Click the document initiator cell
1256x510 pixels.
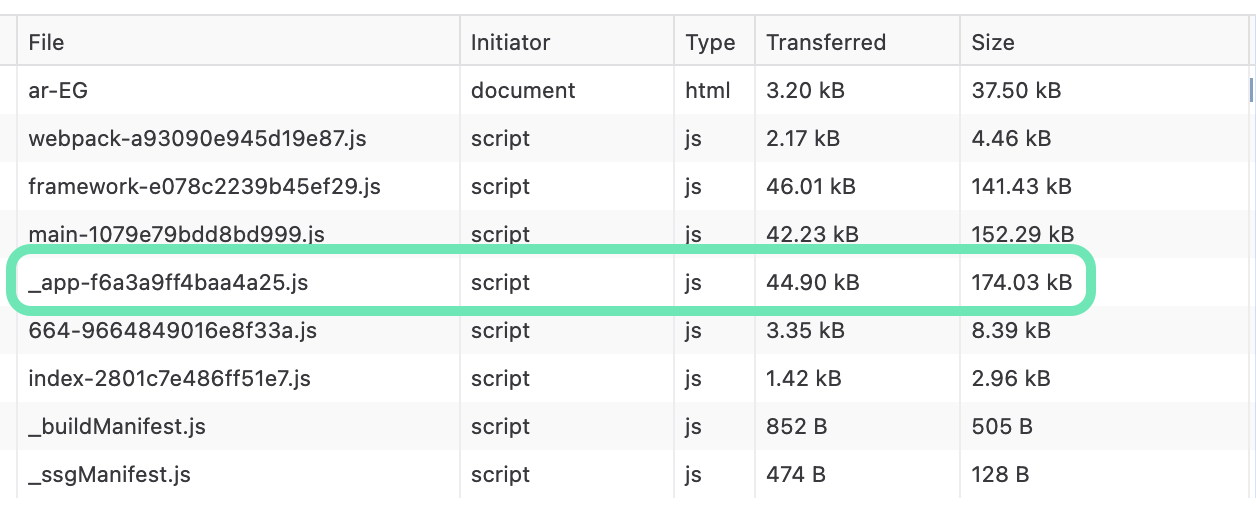tap(523, 90)
